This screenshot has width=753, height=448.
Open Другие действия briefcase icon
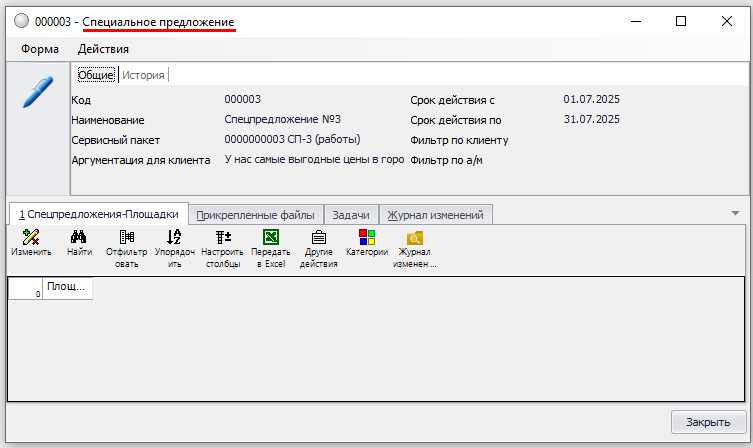pos(318,238)
